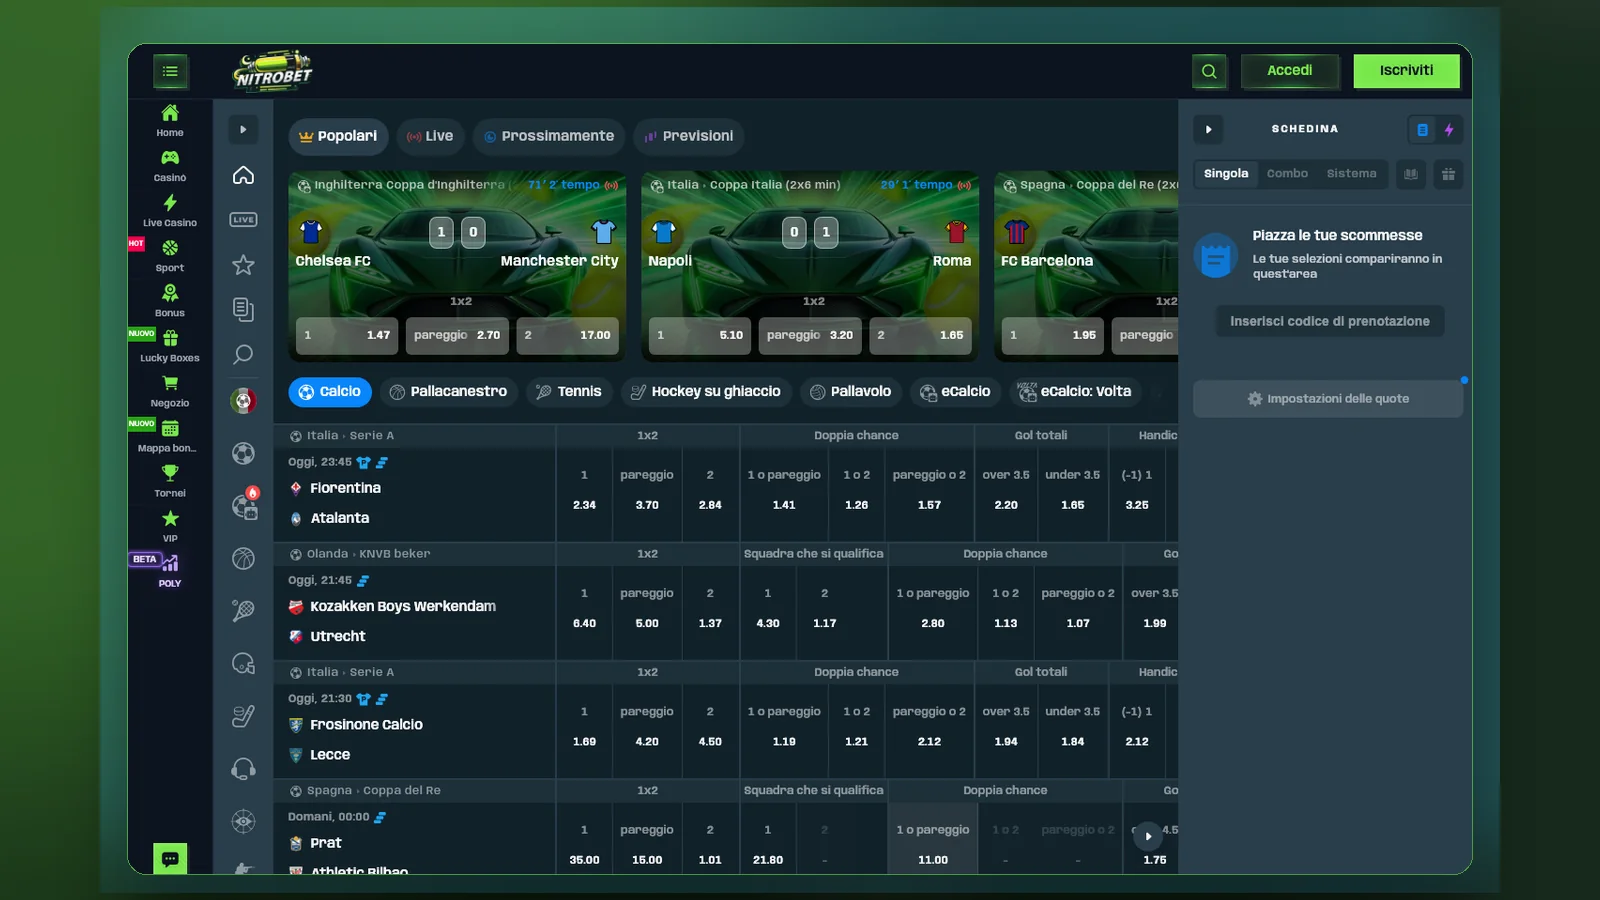Collapse the Schedina panel arrow
Viewport: 1600px width, 900px height.
(1208, 129)
